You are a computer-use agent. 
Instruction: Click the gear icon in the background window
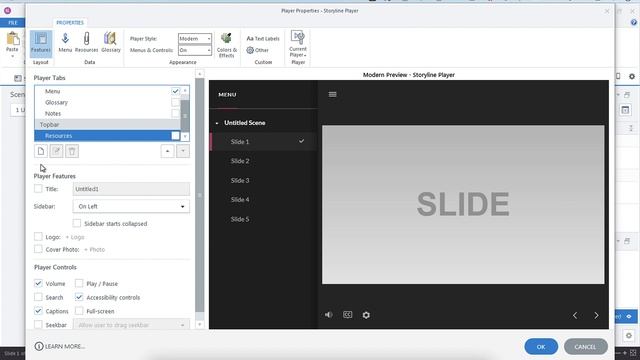[632, 76]
